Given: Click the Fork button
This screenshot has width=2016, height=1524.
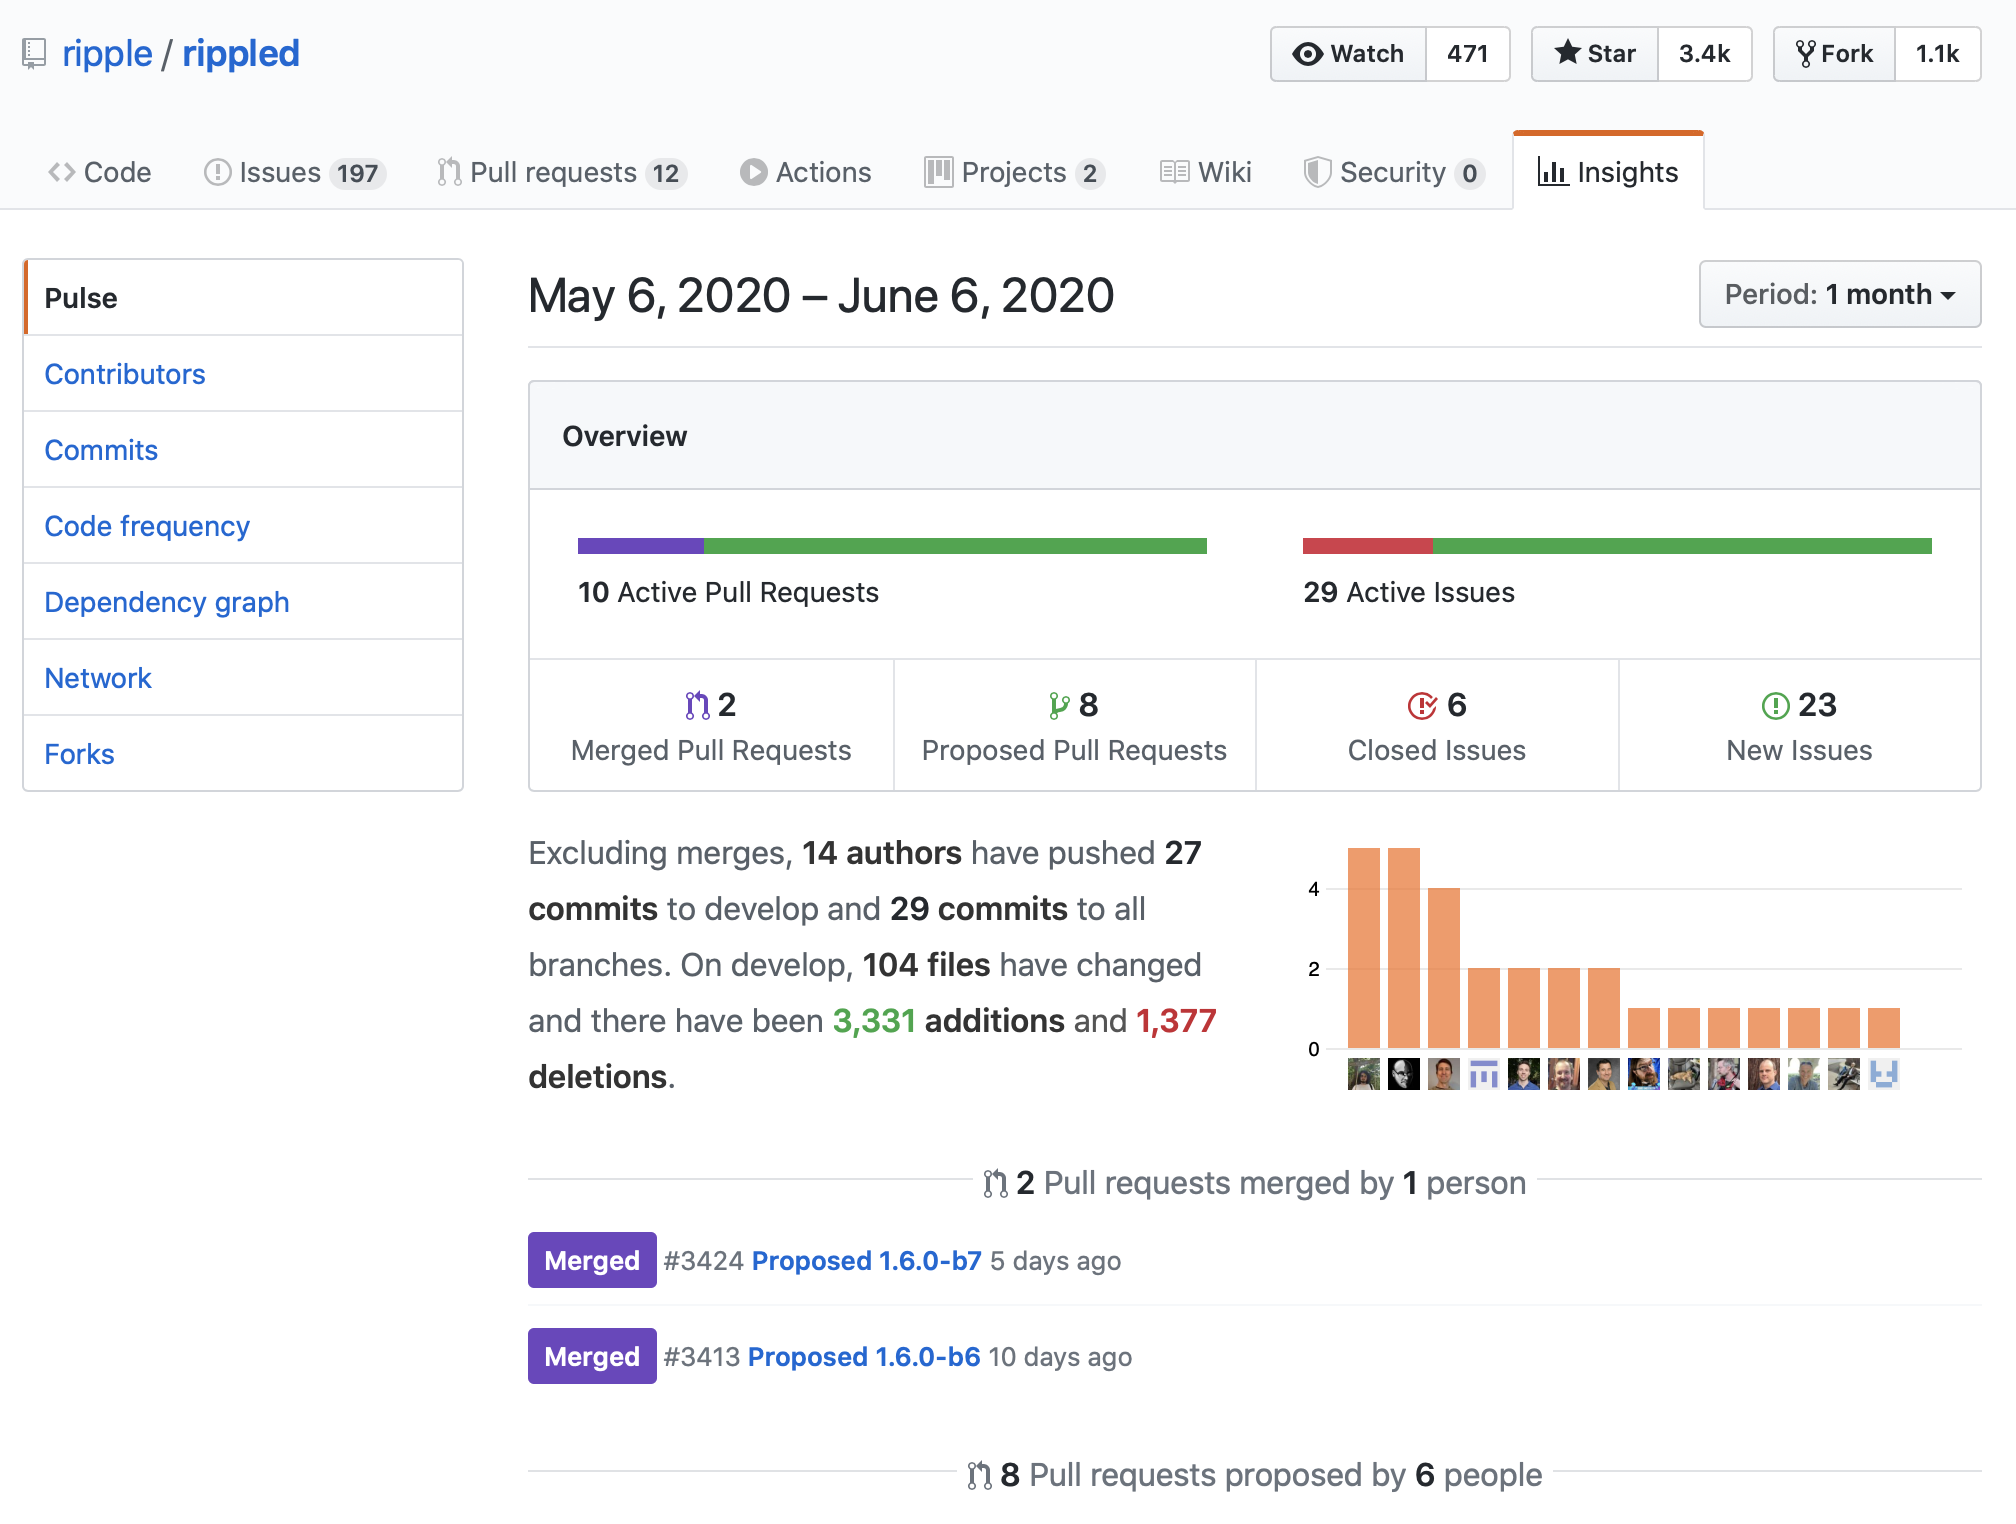Looking at the screenshot, I should point(1834,54).
